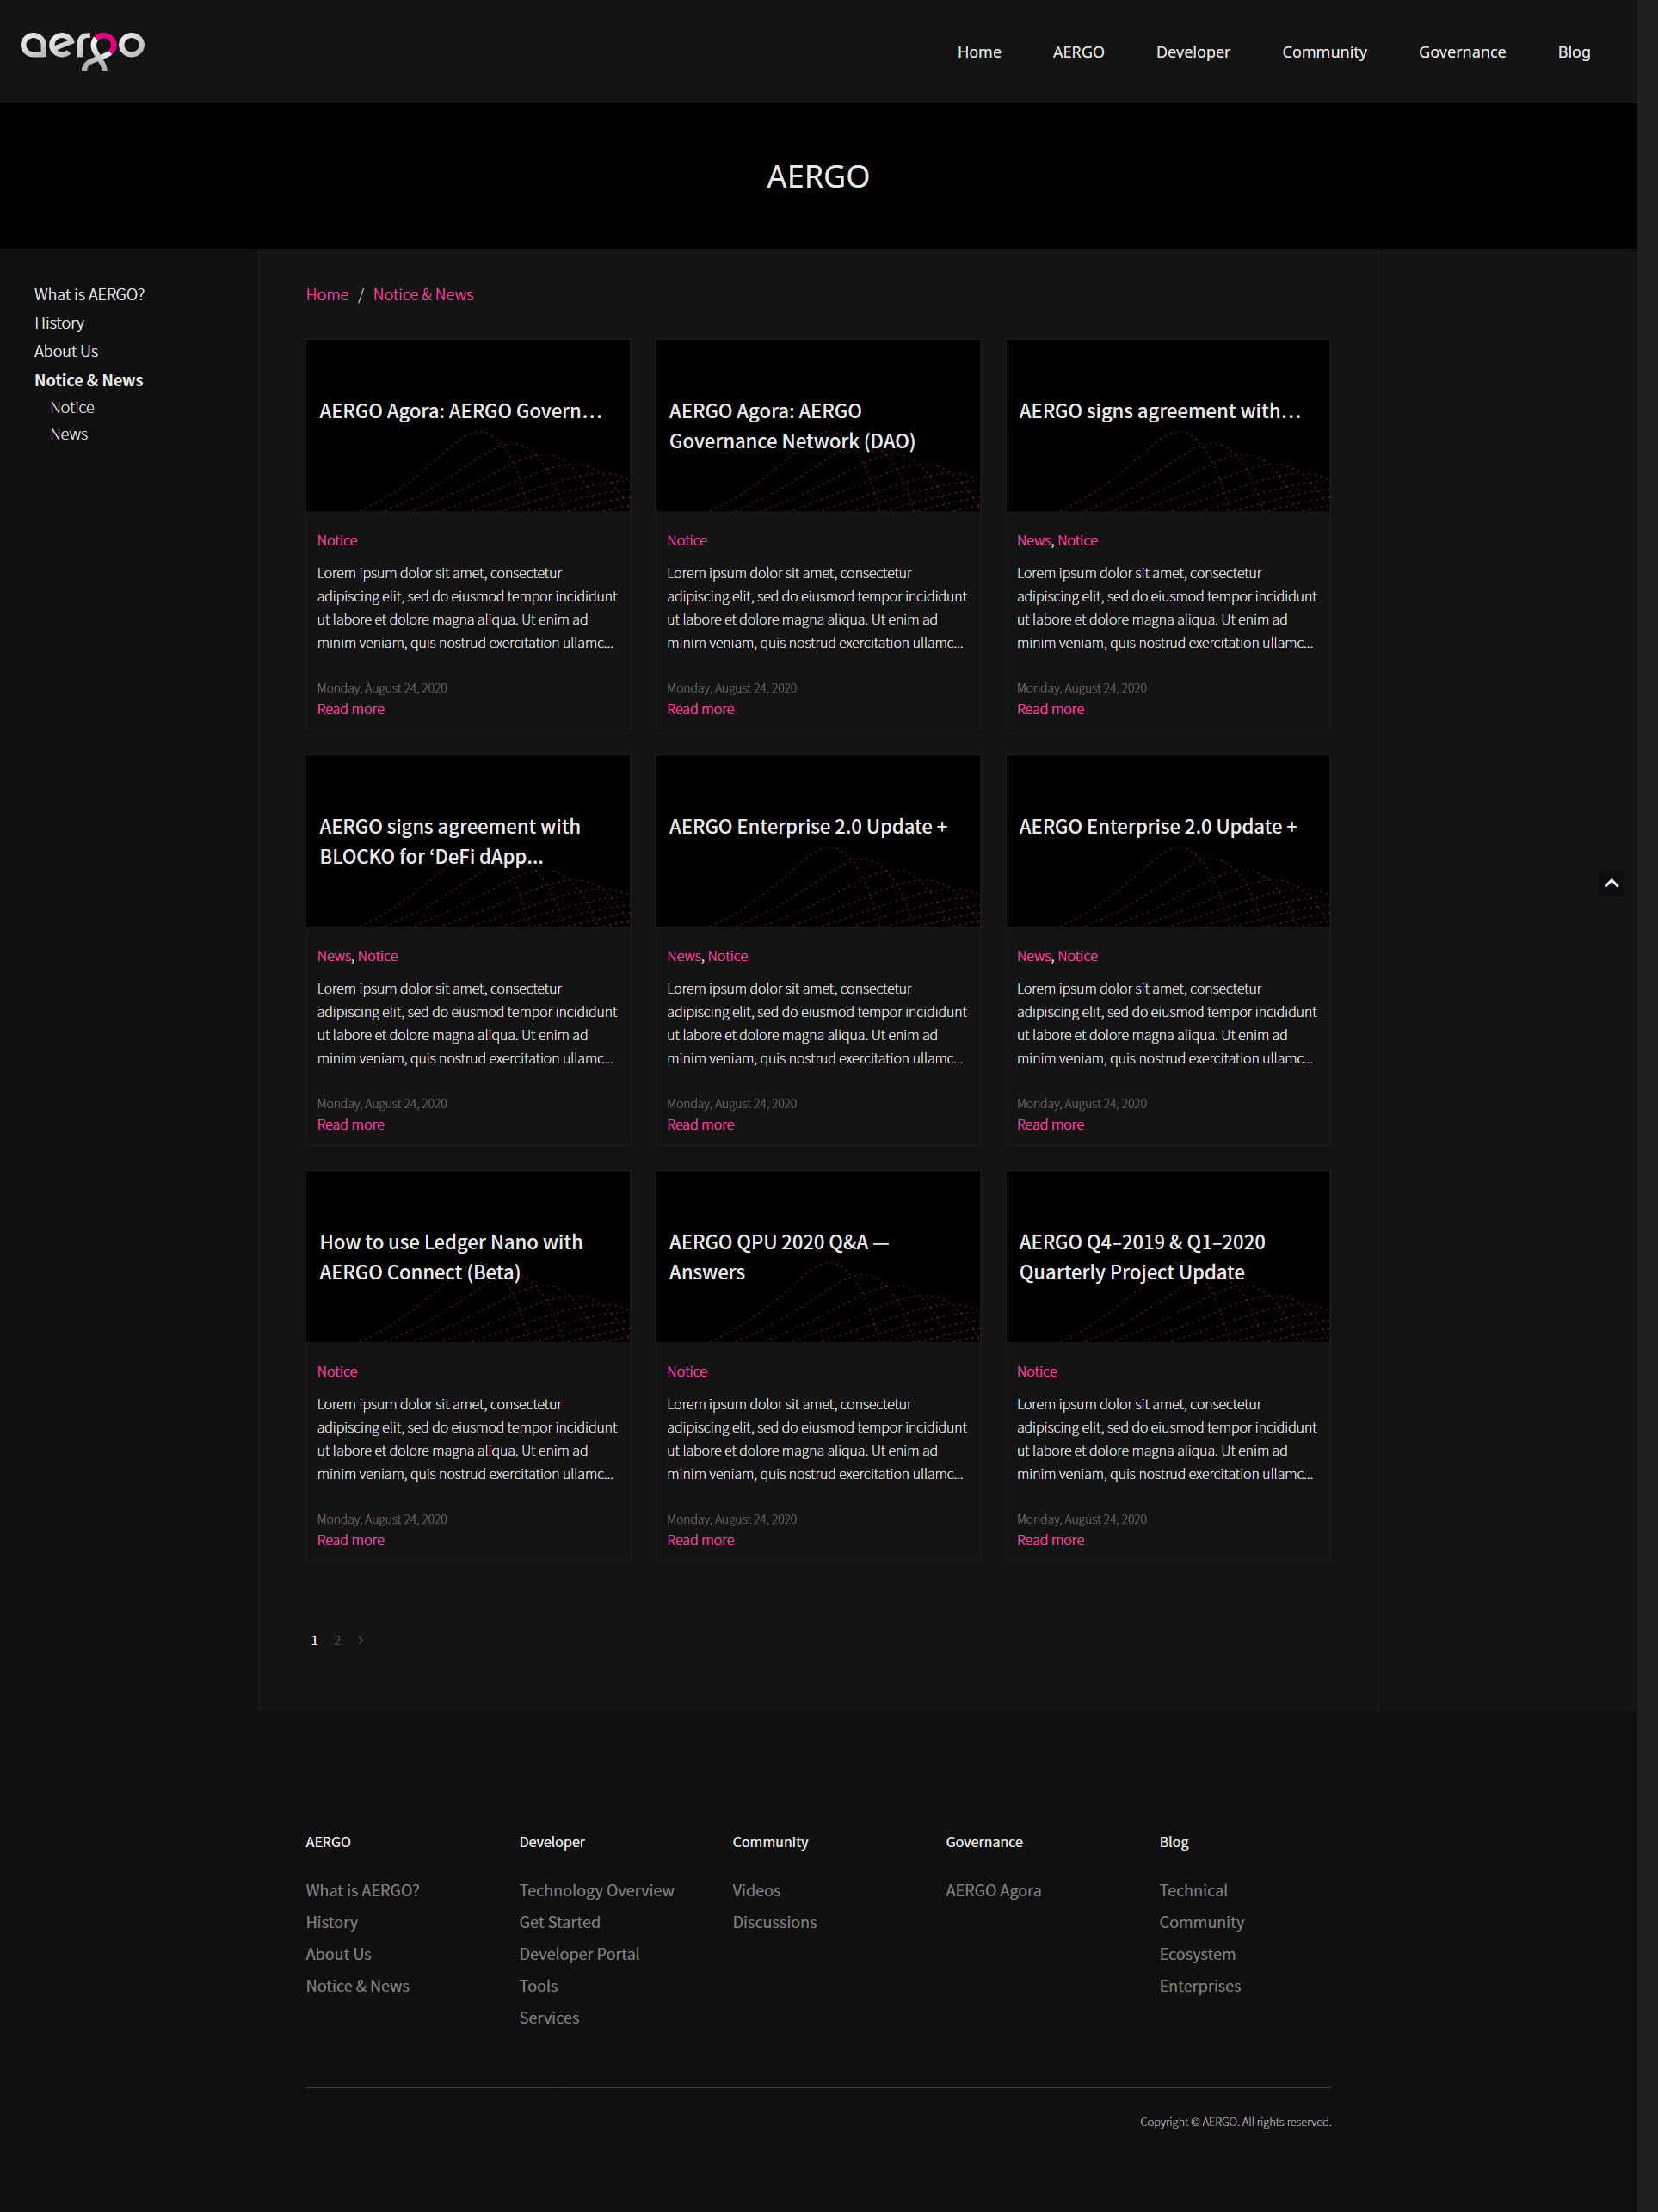Click Notice tag on Ledger Nano card
The image size is (1658, 2212).
[x=337, y=1371]
